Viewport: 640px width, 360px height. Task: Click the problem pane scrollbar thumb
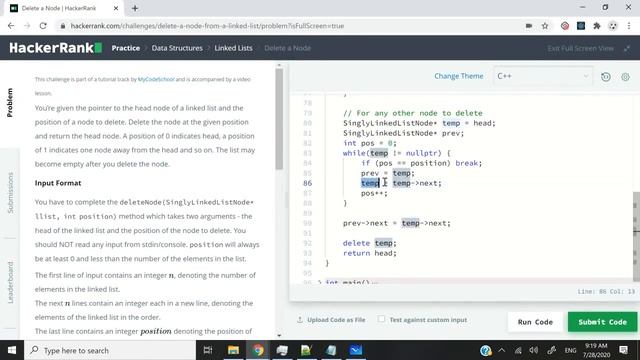point(279,118)
